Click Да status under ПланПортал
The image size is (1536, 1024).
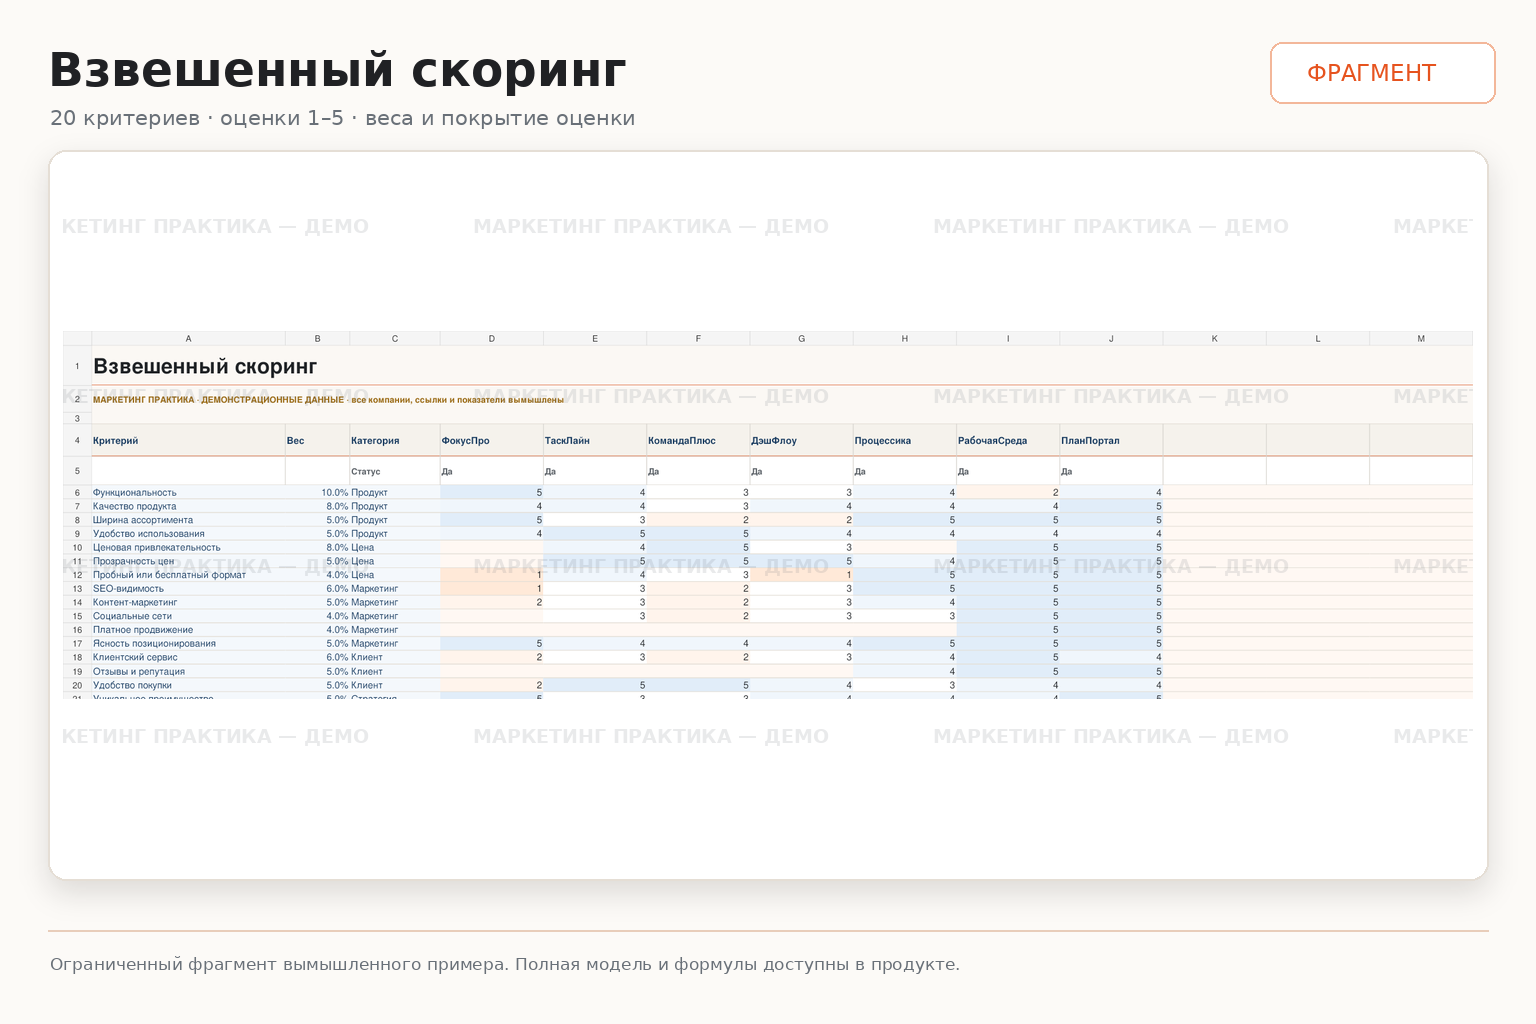click(1111, 471)
